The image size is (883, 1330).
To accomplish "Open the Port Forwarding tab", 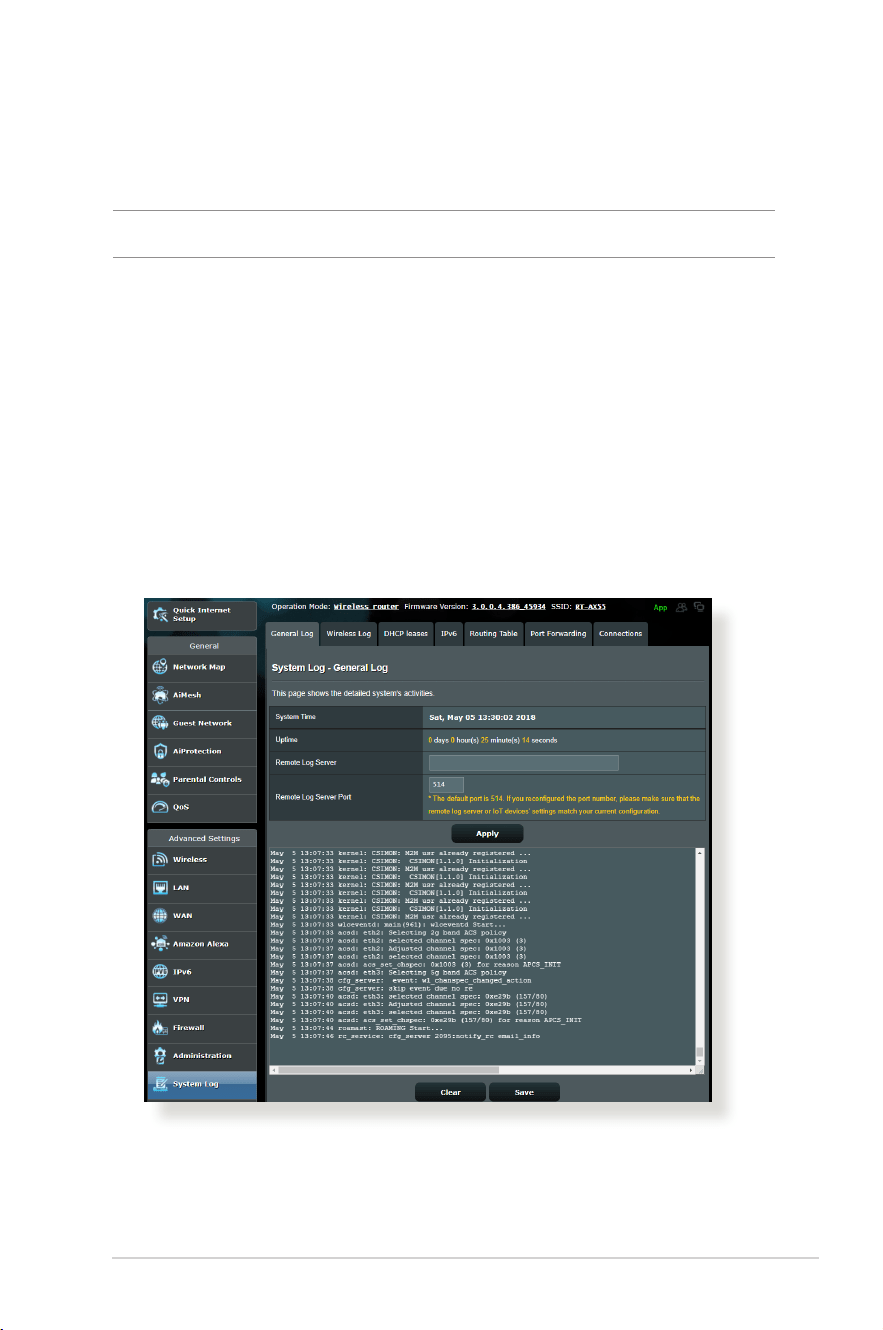I will click(x=558, y=634).
